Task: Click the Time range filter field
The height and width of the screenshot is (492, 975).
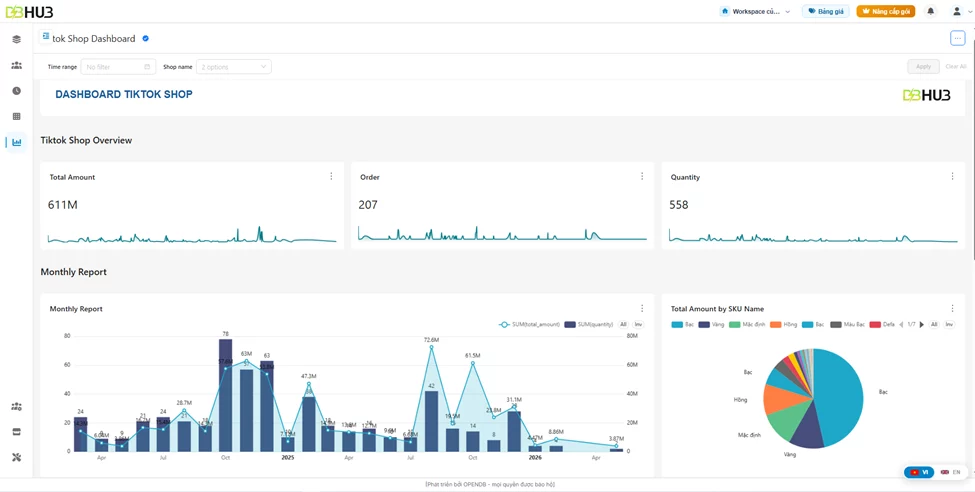Action: (x=118, y=67)
